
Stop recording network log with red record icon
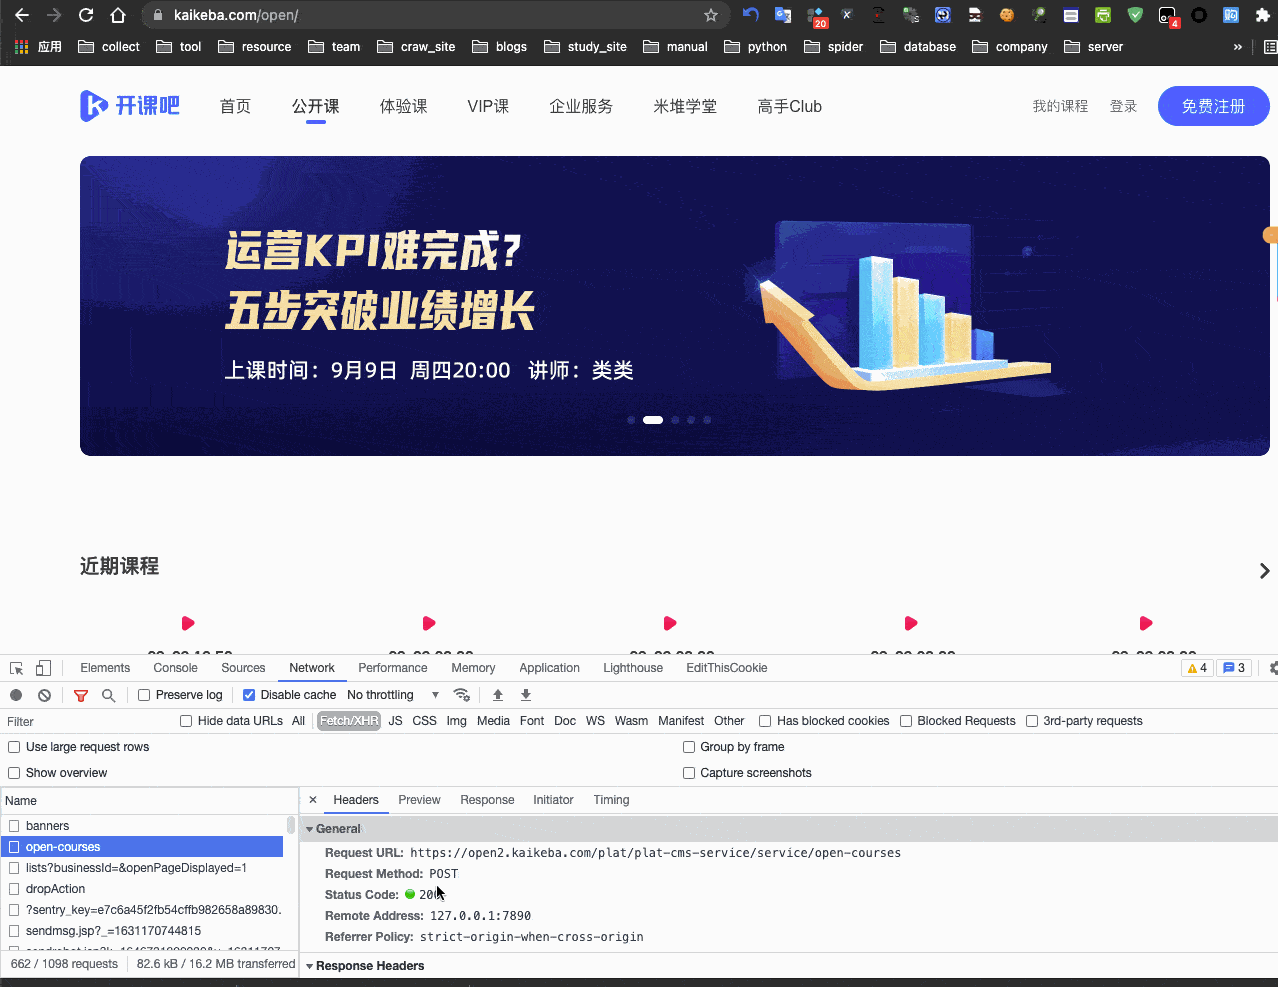coord(16,695)
